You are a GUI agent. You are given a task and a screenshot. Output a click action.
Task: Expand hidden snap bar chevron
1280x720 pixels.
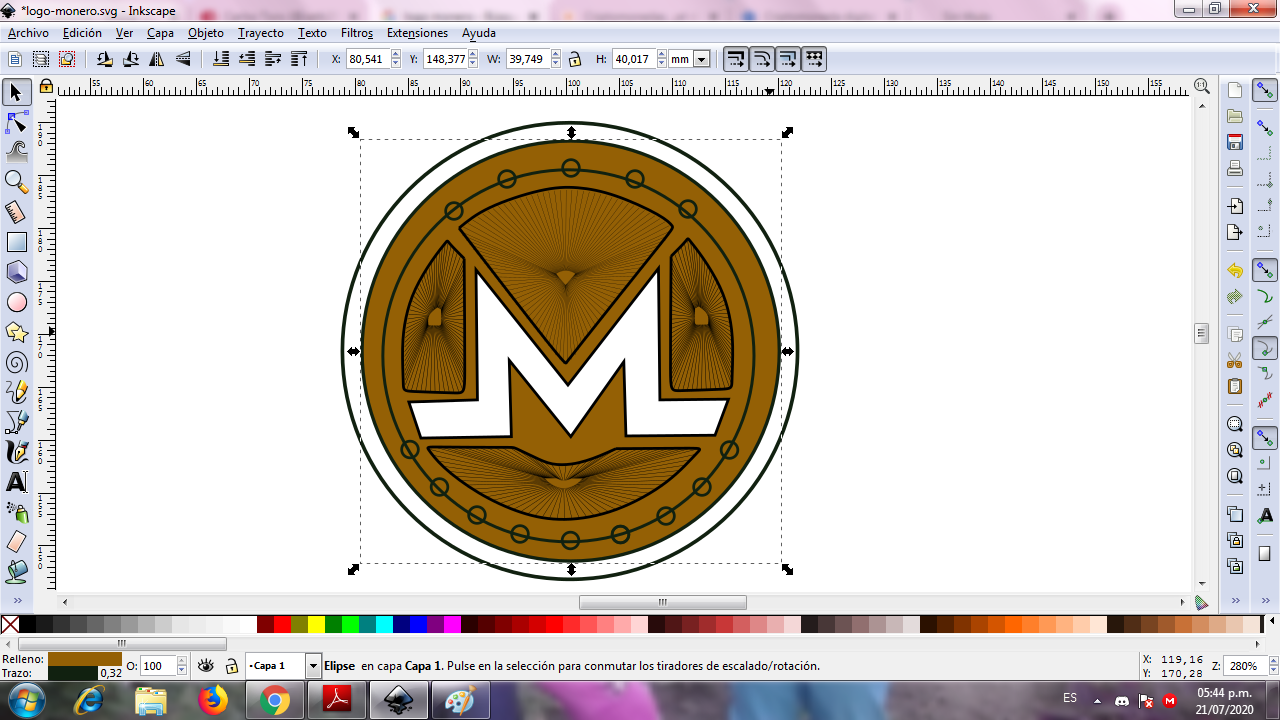click(x=1265, y=601)
